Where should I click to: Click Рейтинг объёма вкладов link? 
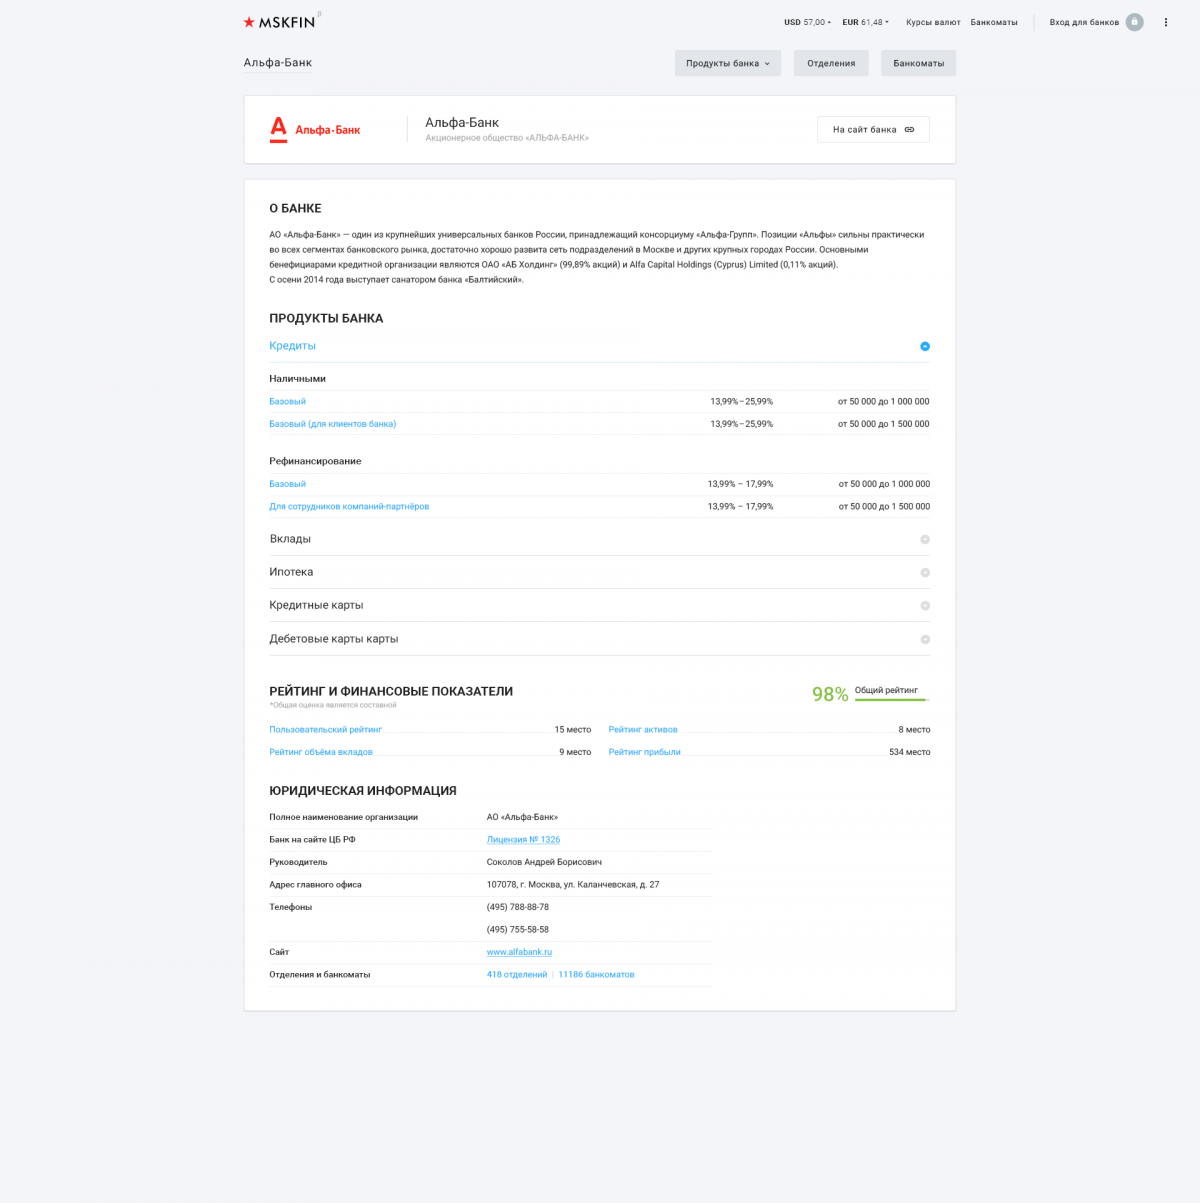[x=320, y=752]
